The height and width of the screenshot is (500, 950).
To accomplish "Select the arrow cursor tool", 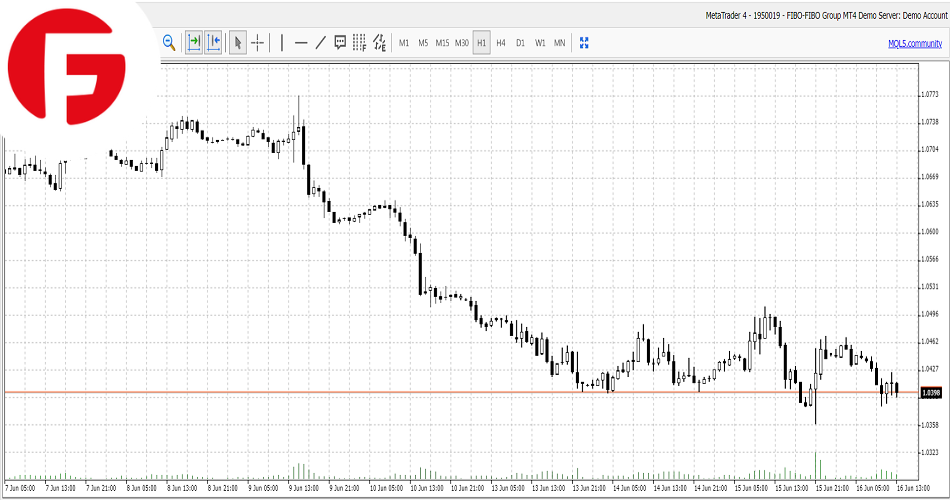I will point(238,42).
